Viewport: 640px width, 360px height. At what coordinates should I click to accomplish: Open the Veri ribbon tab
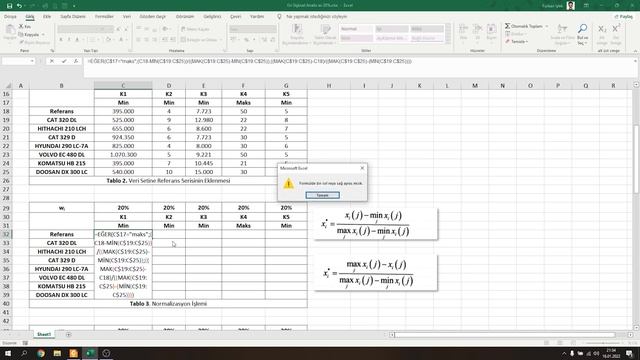tap(127, 17)
